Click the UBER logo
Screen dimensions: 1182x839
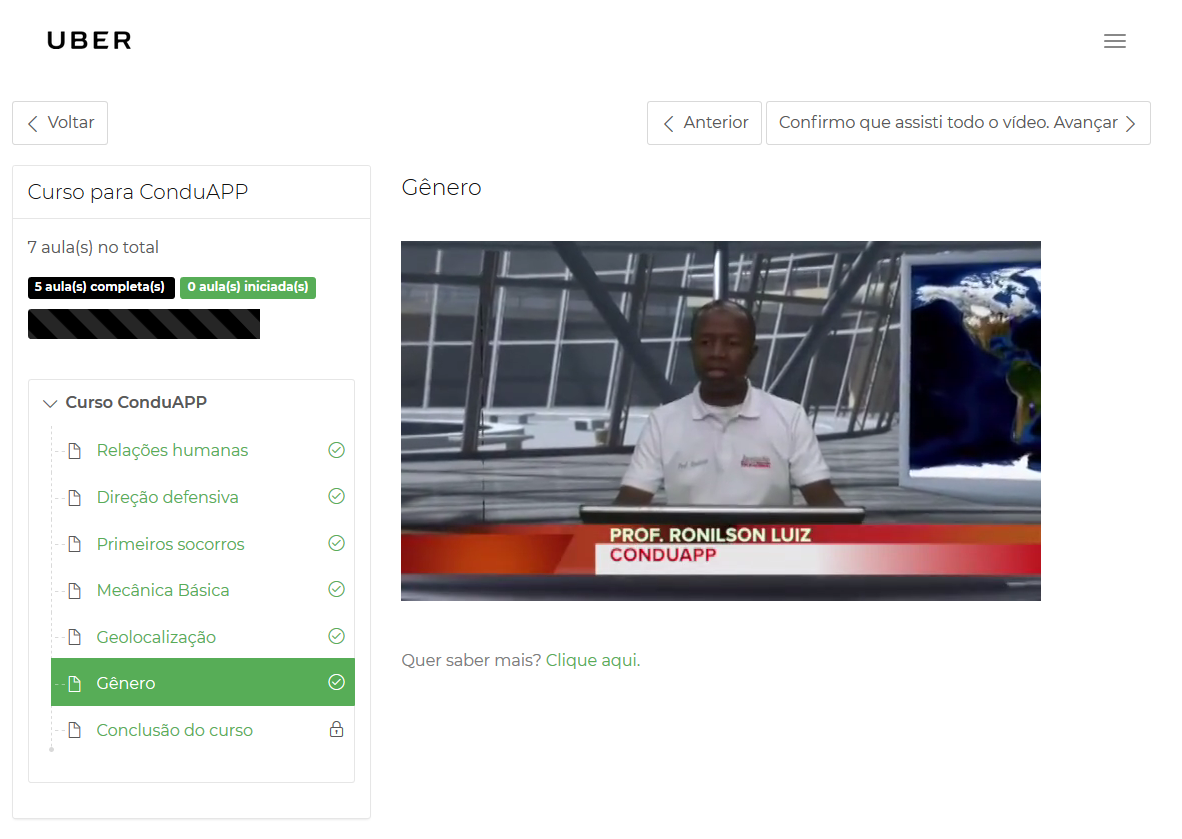point(89,40)
